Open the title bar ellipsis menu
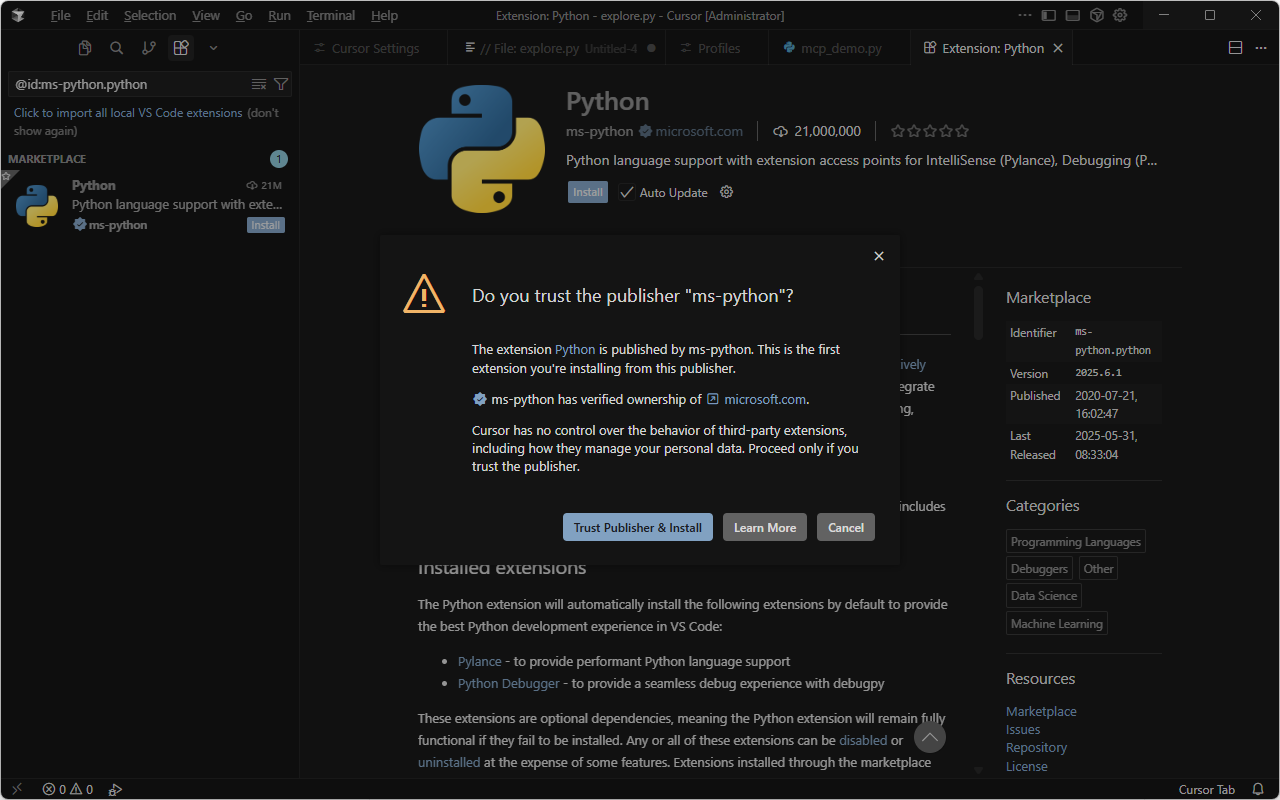The height and width of the screenshot is (800, 1280). point(1024,16)
